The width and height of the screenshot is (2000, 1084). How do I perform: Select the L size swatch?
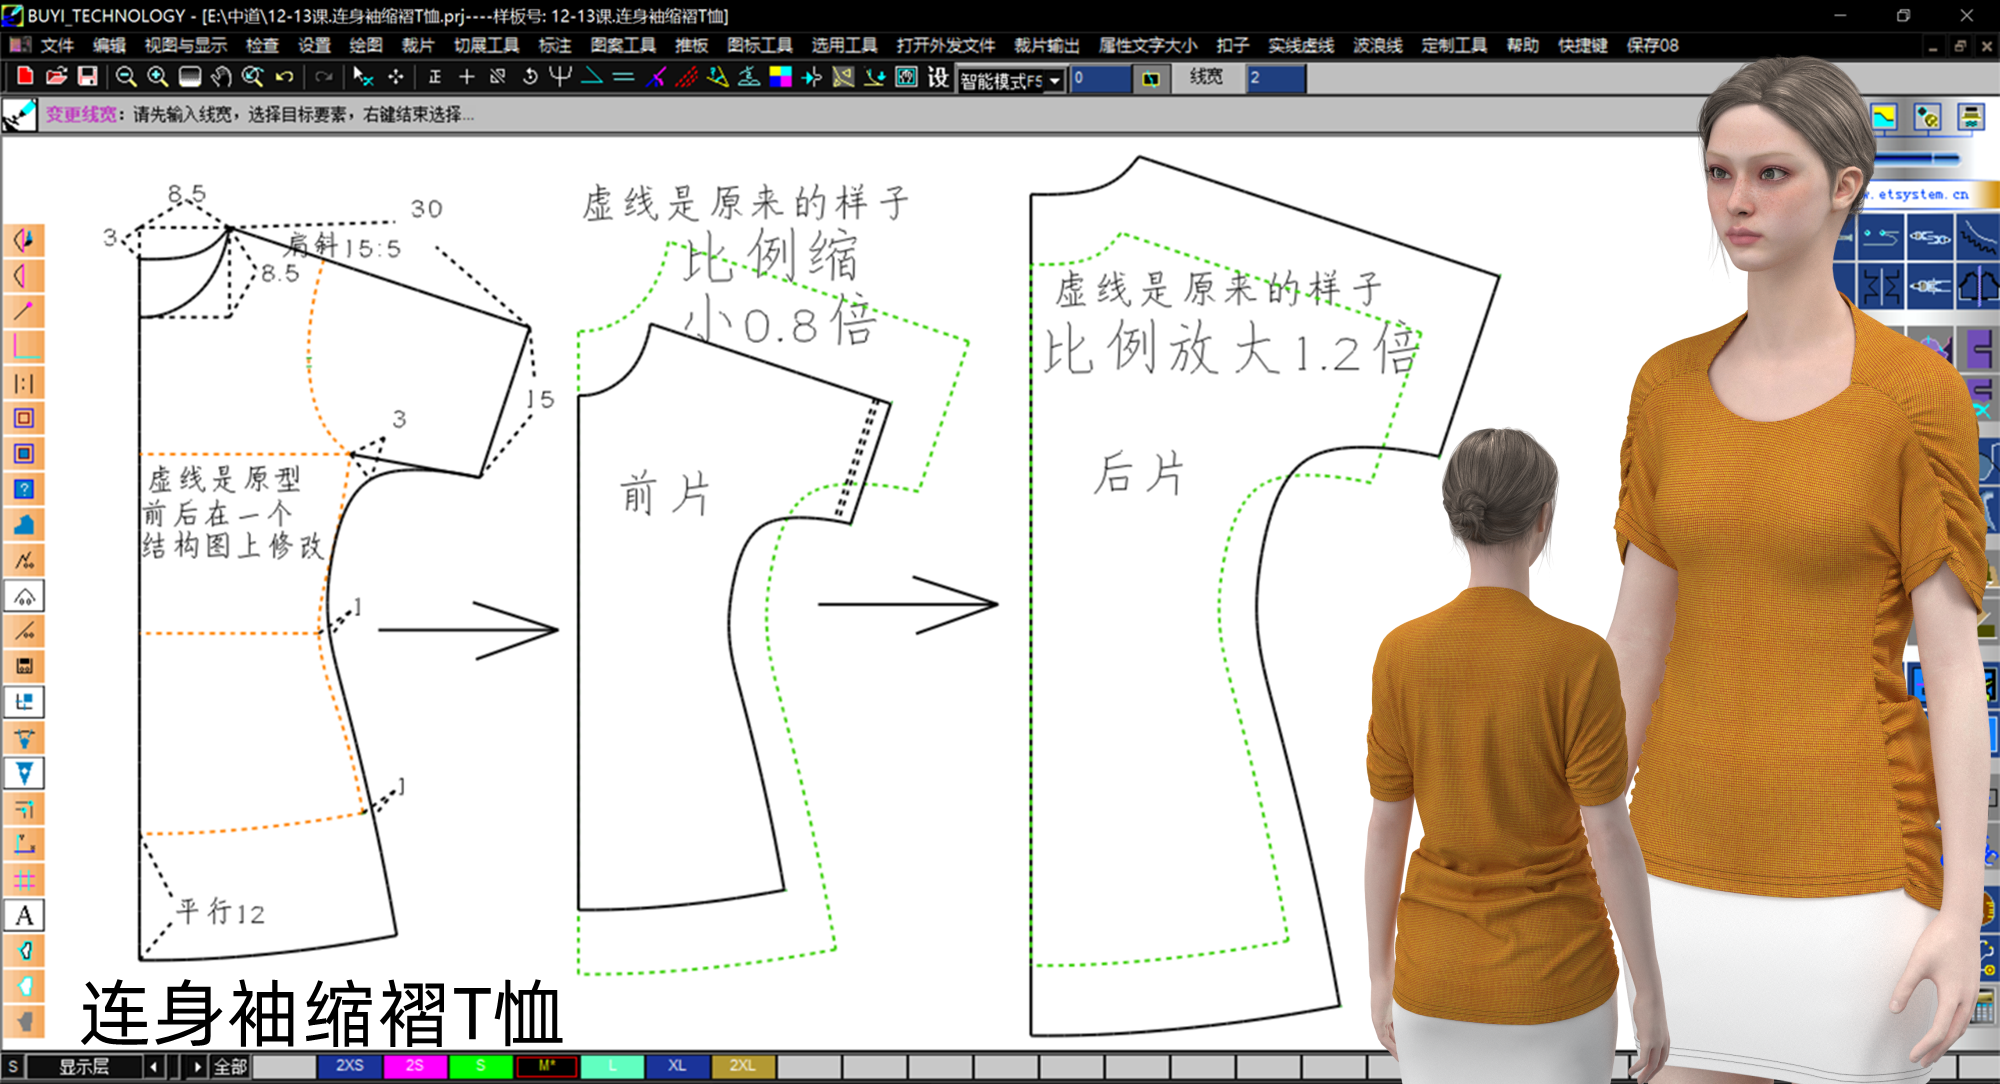click(x=612, y=1066)
